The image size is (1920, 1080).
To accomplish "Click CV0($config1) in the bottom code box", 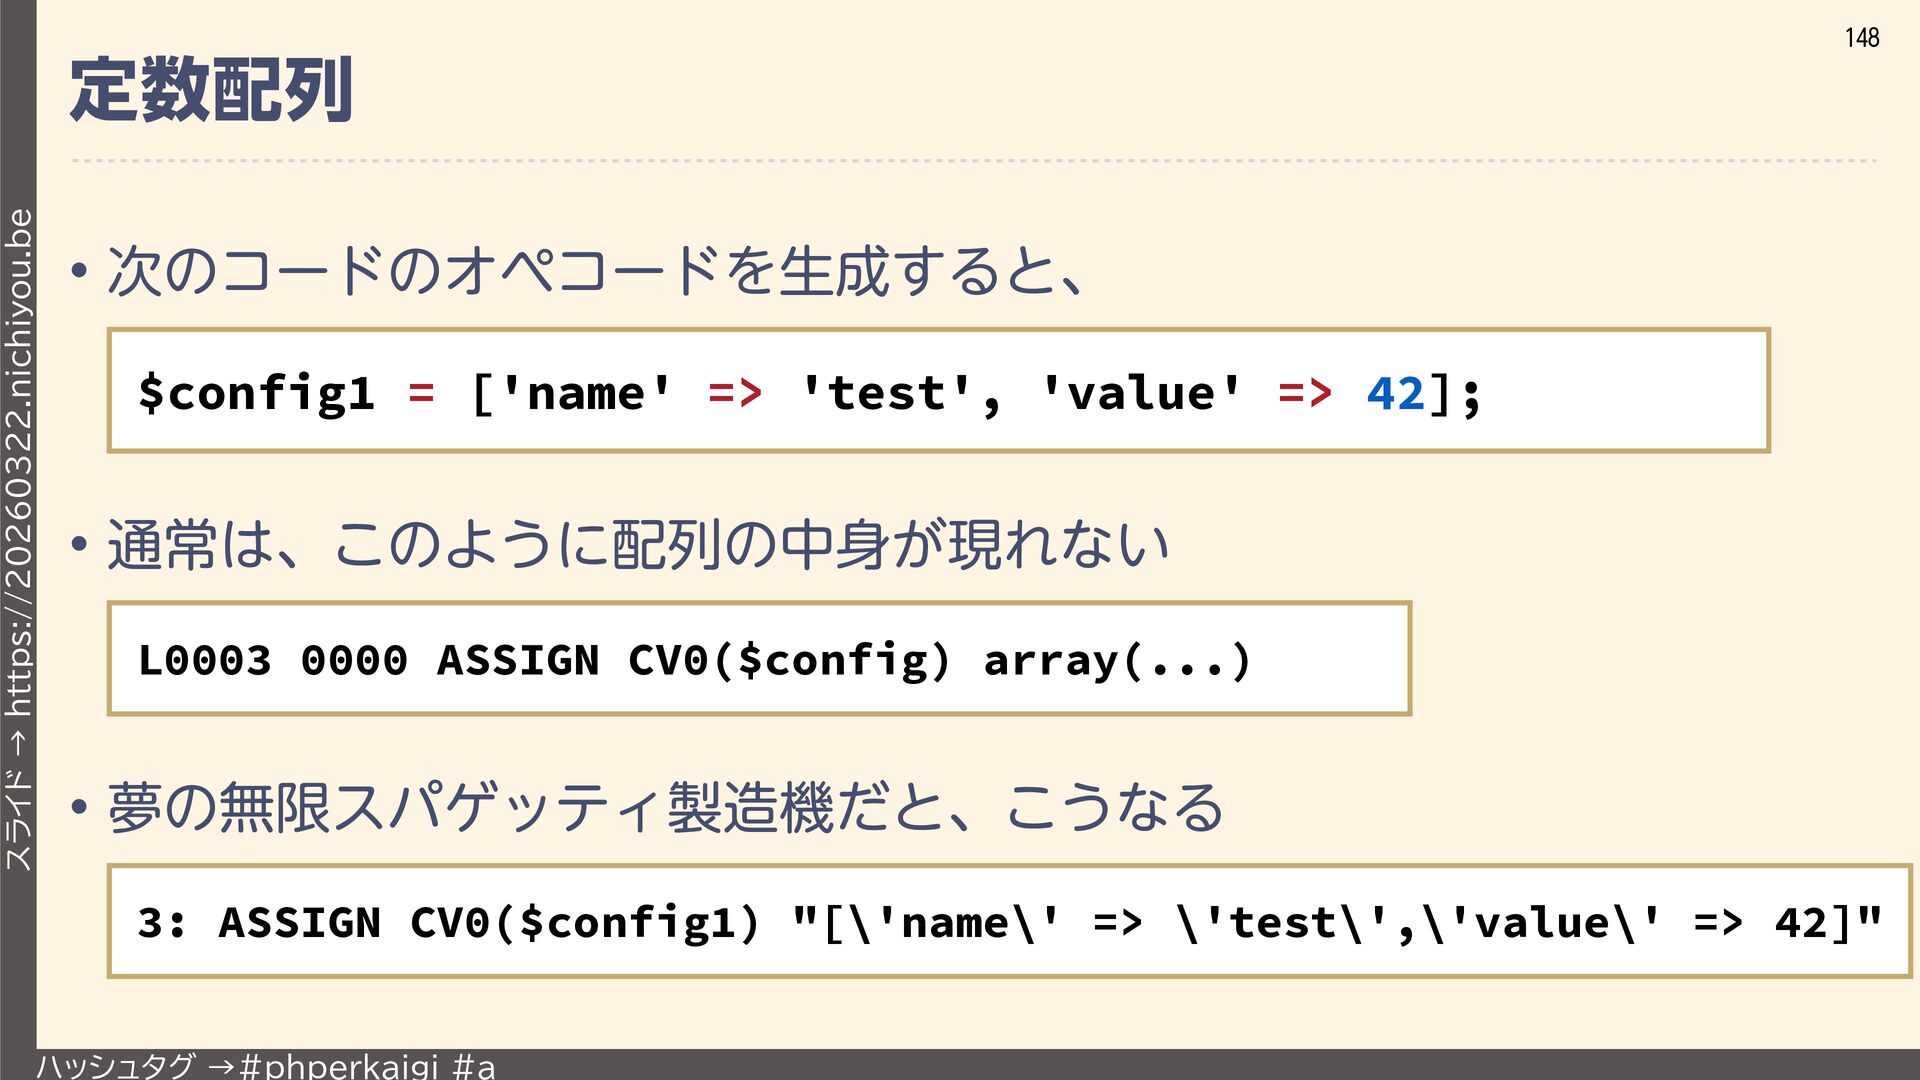I will click(x=585, y=923).
